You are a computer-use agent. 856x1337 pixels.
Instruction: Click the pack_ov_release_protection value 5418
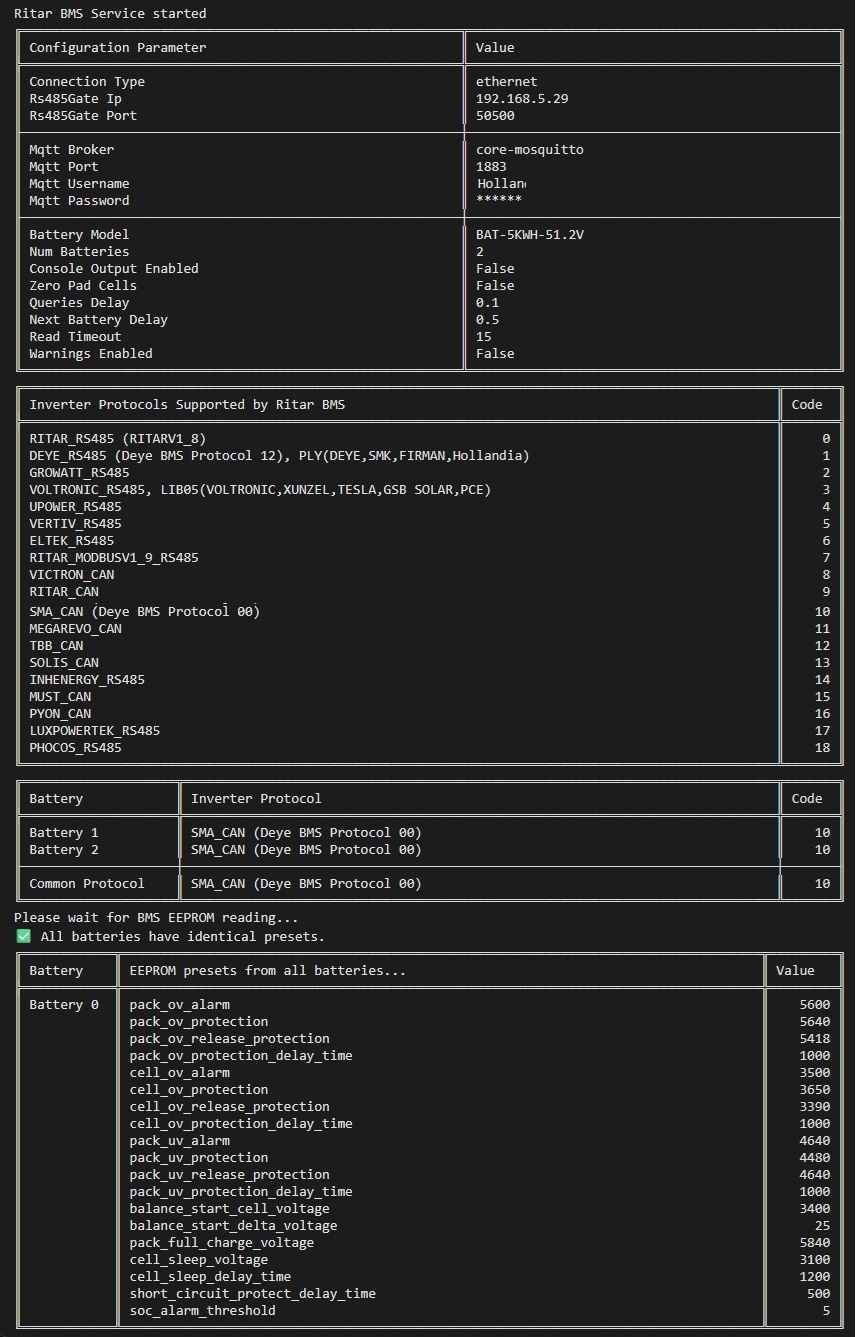pos(815,1039)
